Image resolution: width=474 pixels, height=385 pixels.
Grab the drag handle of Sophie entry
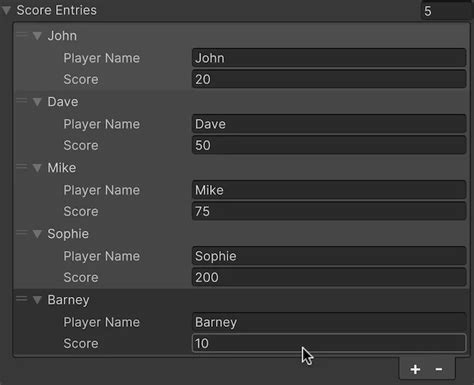pos(22,233)
